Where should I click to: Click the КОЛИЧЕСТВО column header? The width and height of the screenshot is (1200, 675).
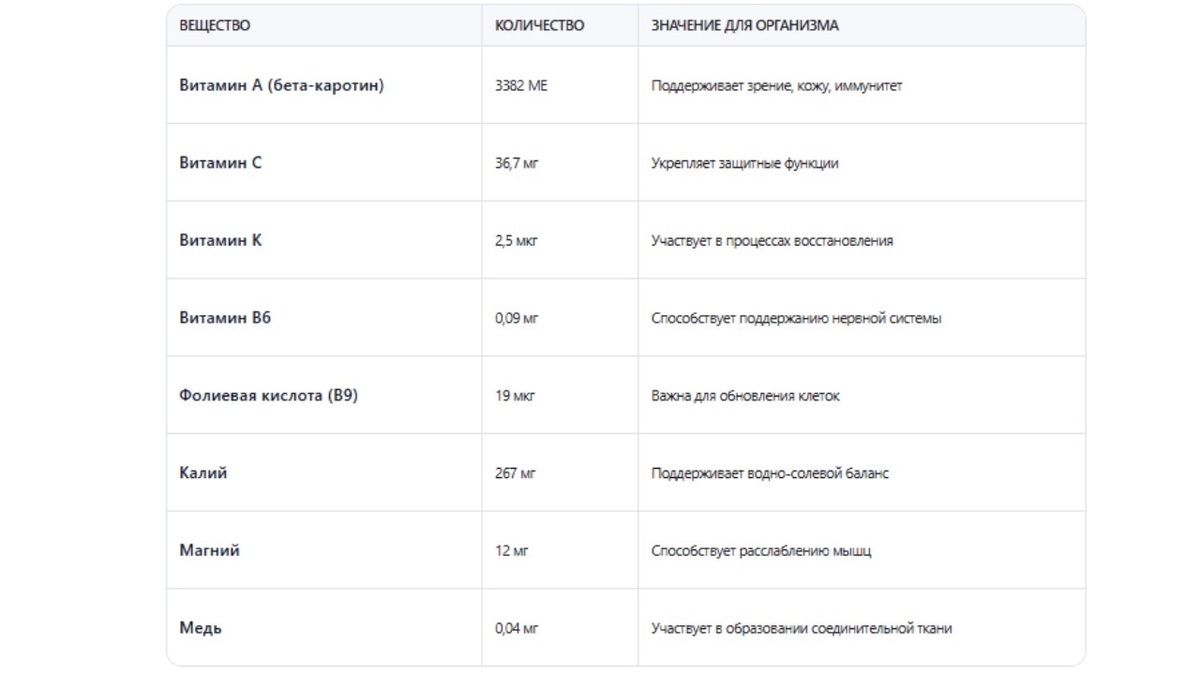click(x=540, y=26)
